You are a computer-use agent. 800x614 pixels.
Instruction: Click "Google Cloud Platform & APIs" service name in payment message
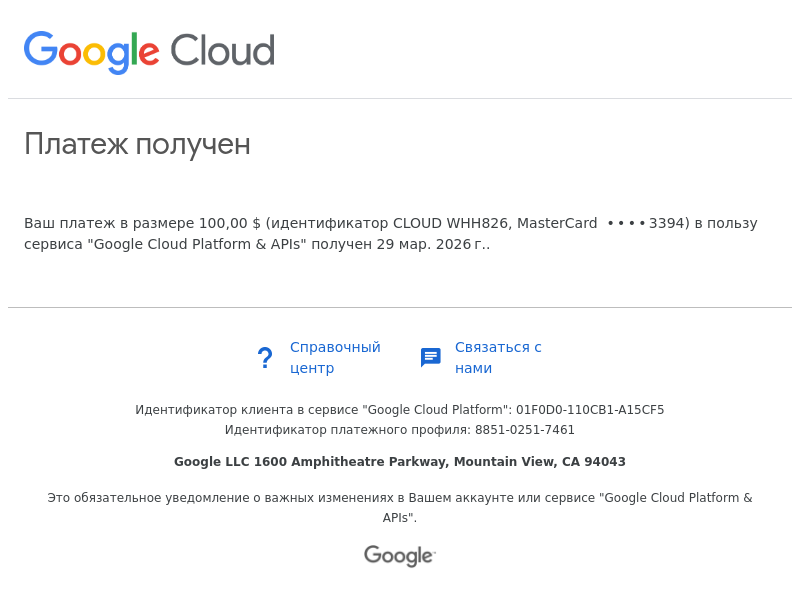[197, 244]
